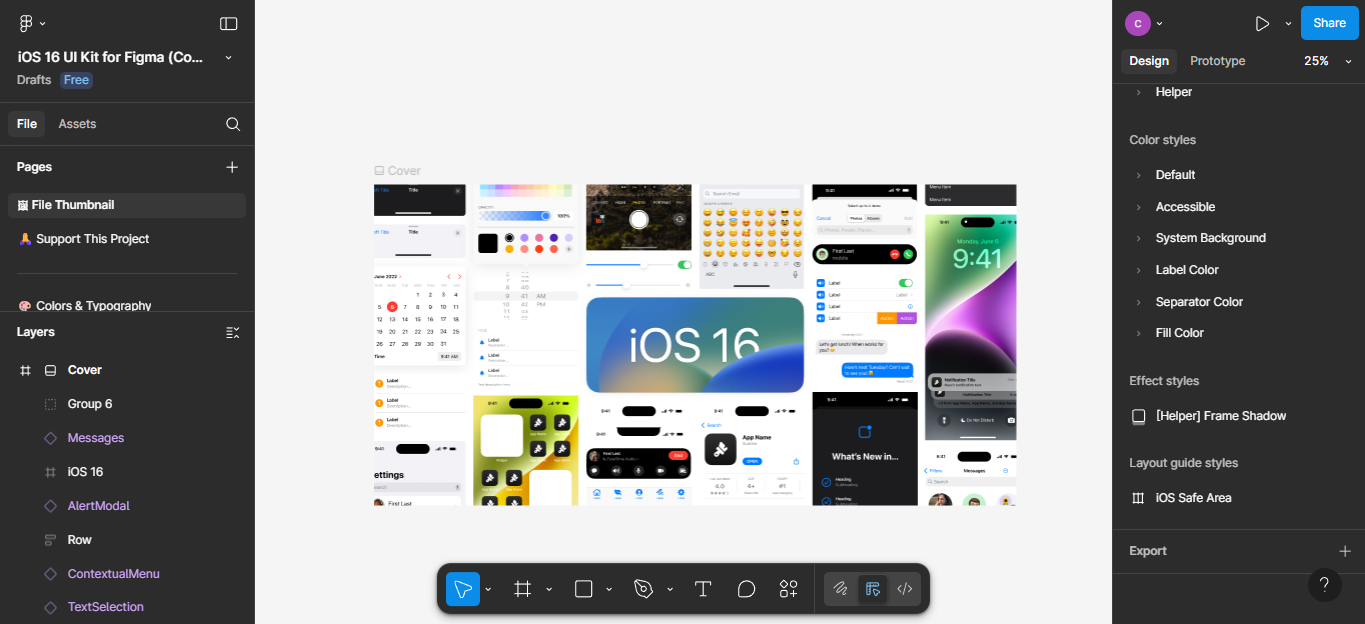Image resolution: width=1365 pixels, height=624 pixels.
Task: Select the Move tool arrow
Action: (x=463, y=589)
